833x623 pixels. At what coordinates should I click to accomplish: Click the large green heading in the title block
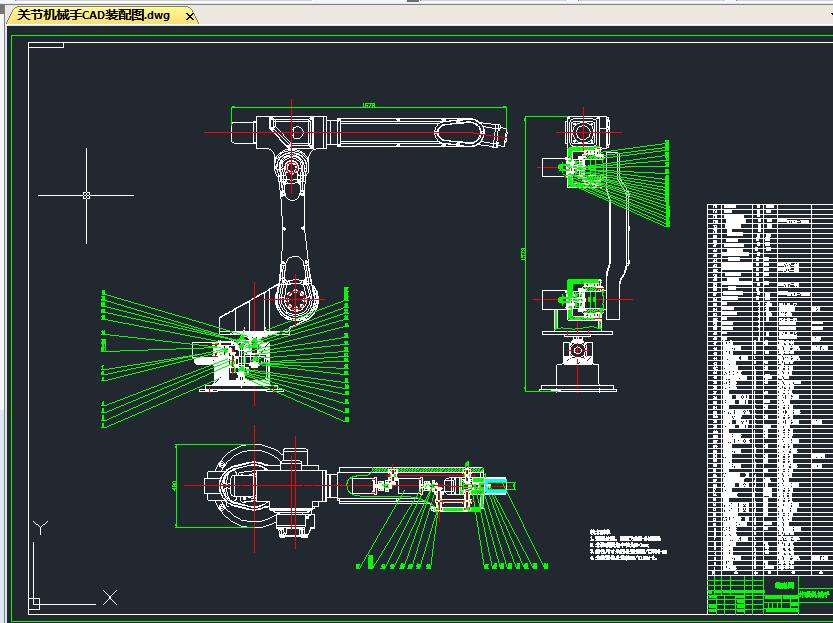coord(784,586)
